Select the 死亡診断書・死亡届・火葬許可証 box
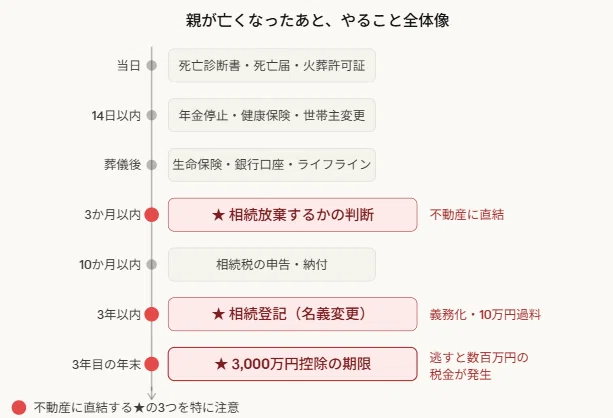Viewport: 613px width, 418px height. click(272, 65)
